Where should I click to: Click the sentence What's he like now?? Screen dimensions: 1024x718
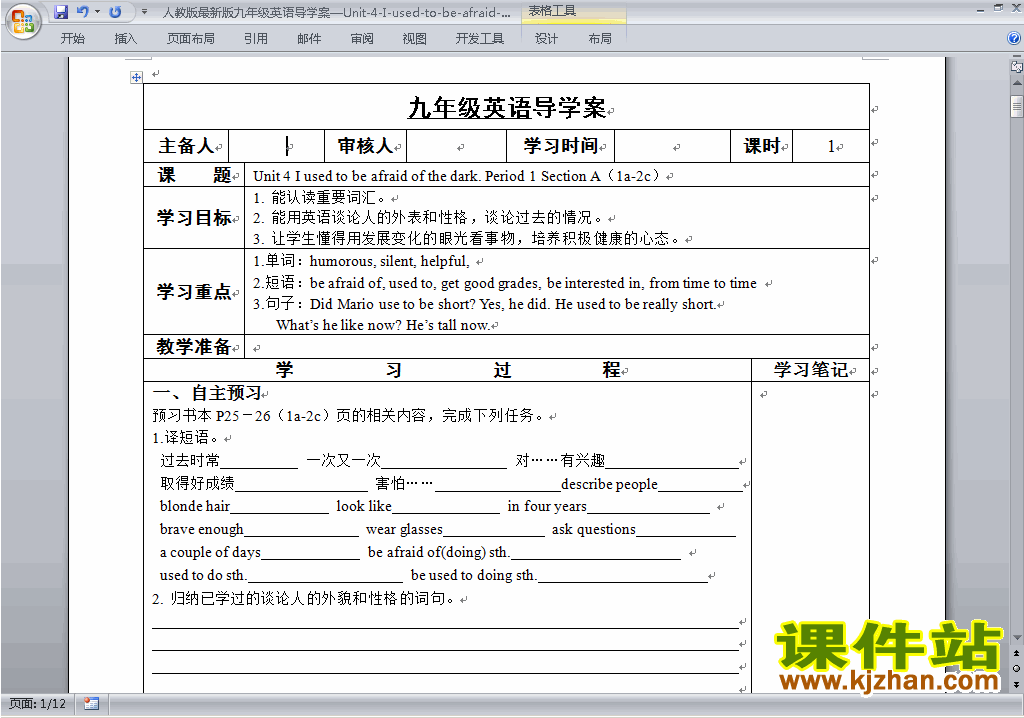[x=339, y=325]
